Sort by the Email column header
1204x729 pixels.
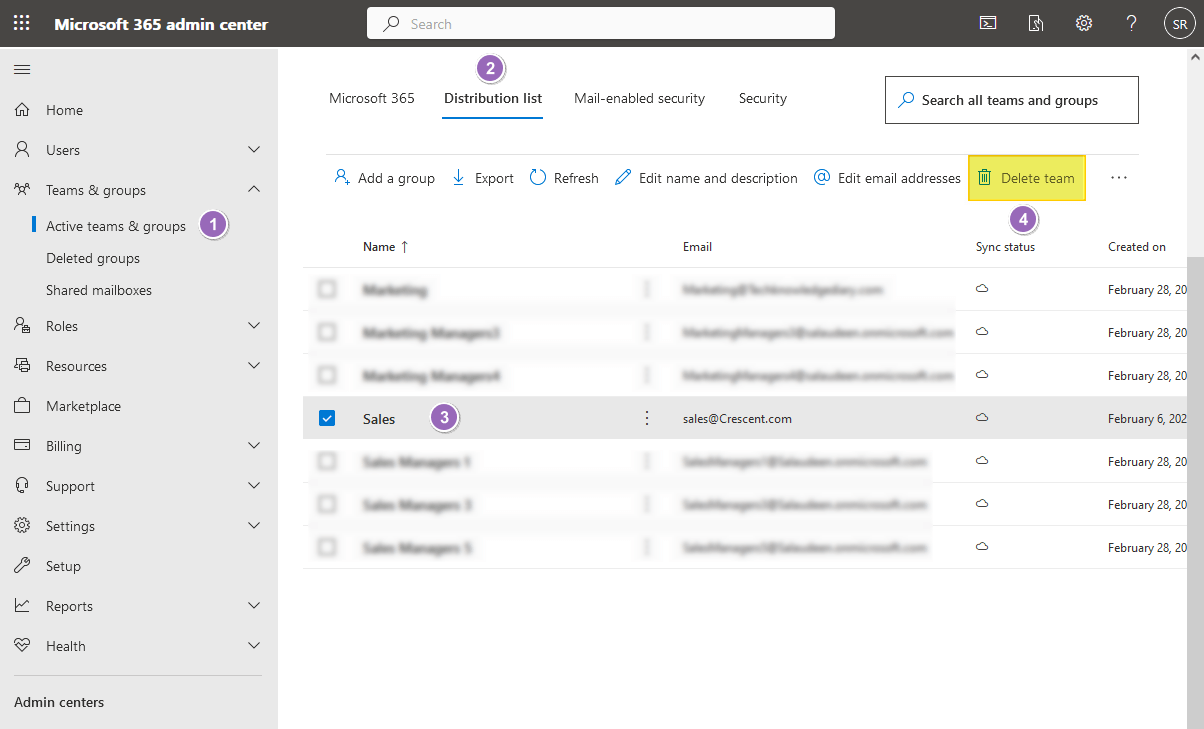coord(697,246)
